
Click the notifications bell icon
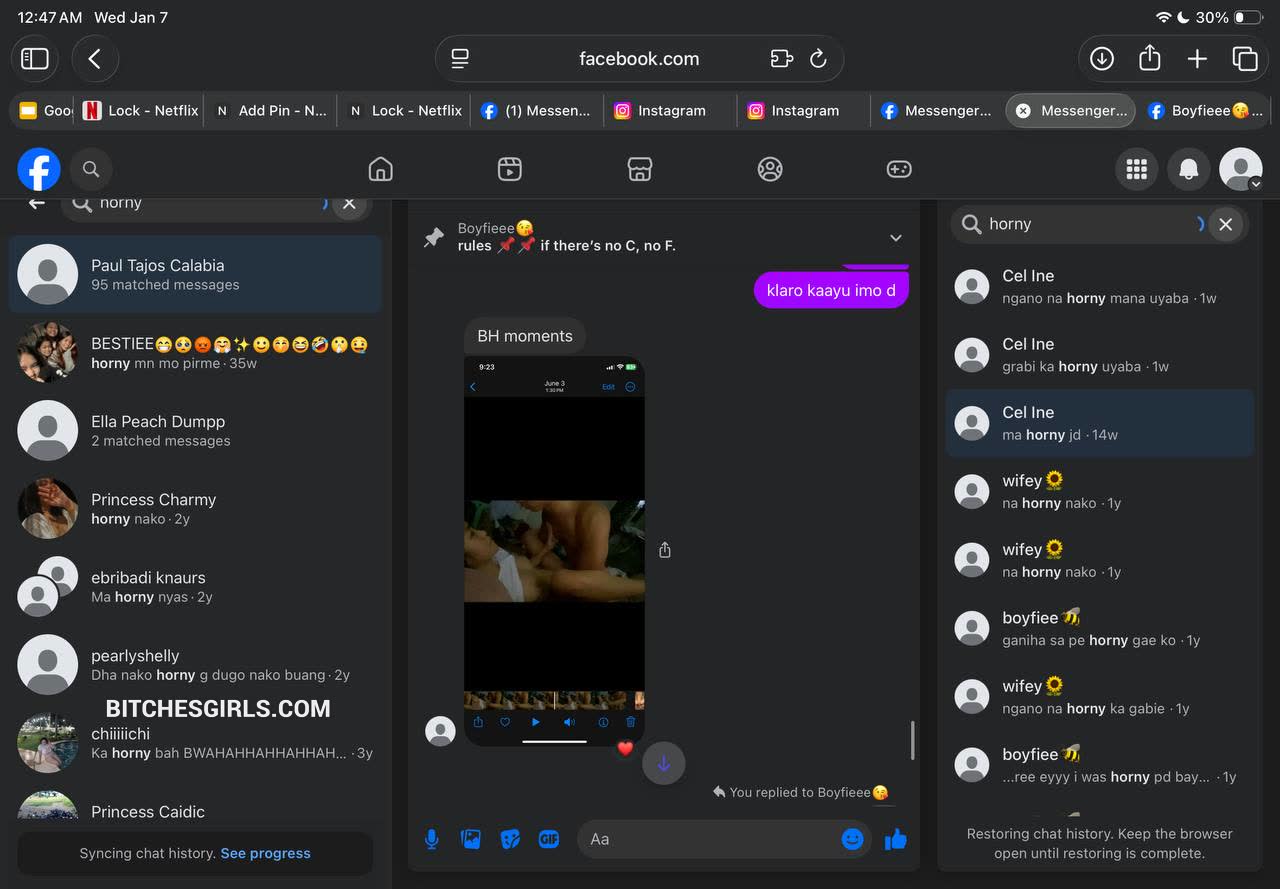click(1188, 170)
